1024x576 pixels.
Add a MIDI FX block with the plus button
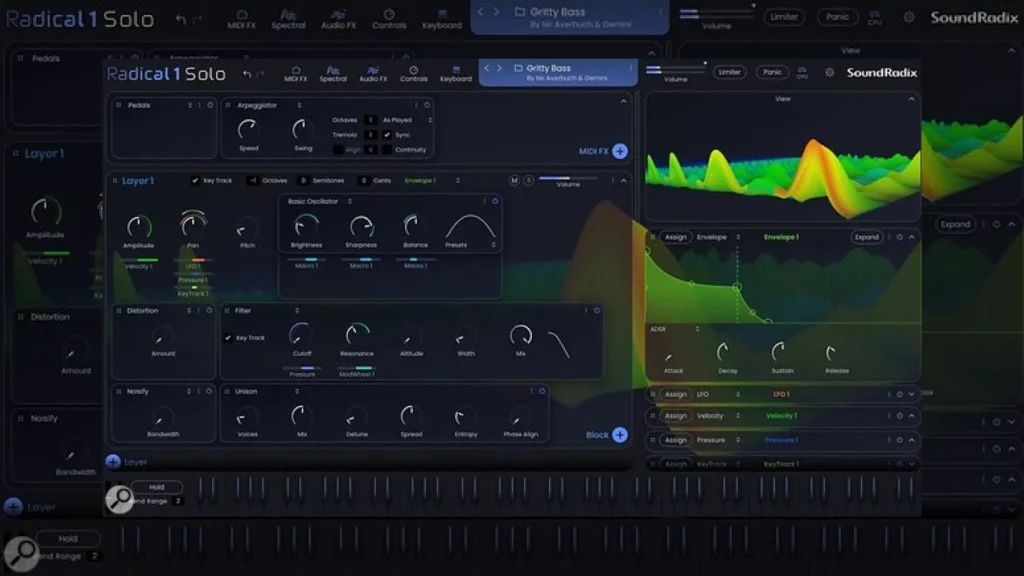pos(620,151)
